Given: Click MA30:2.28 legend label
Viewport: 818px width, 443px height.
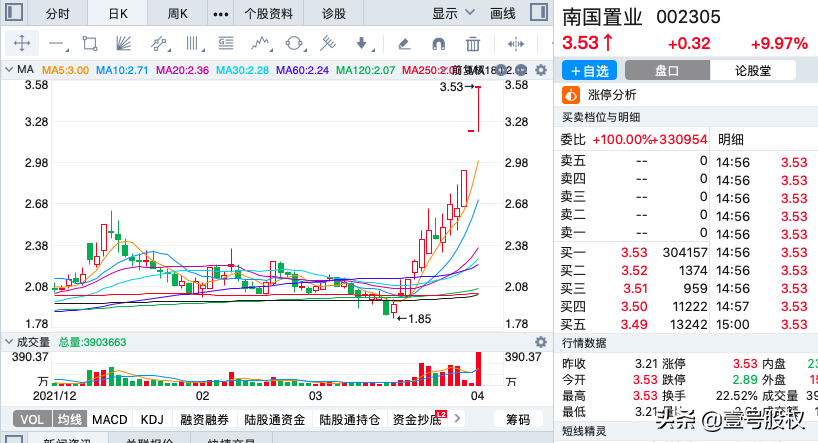Looking at the screenshot, I should (x=242, y=70).
